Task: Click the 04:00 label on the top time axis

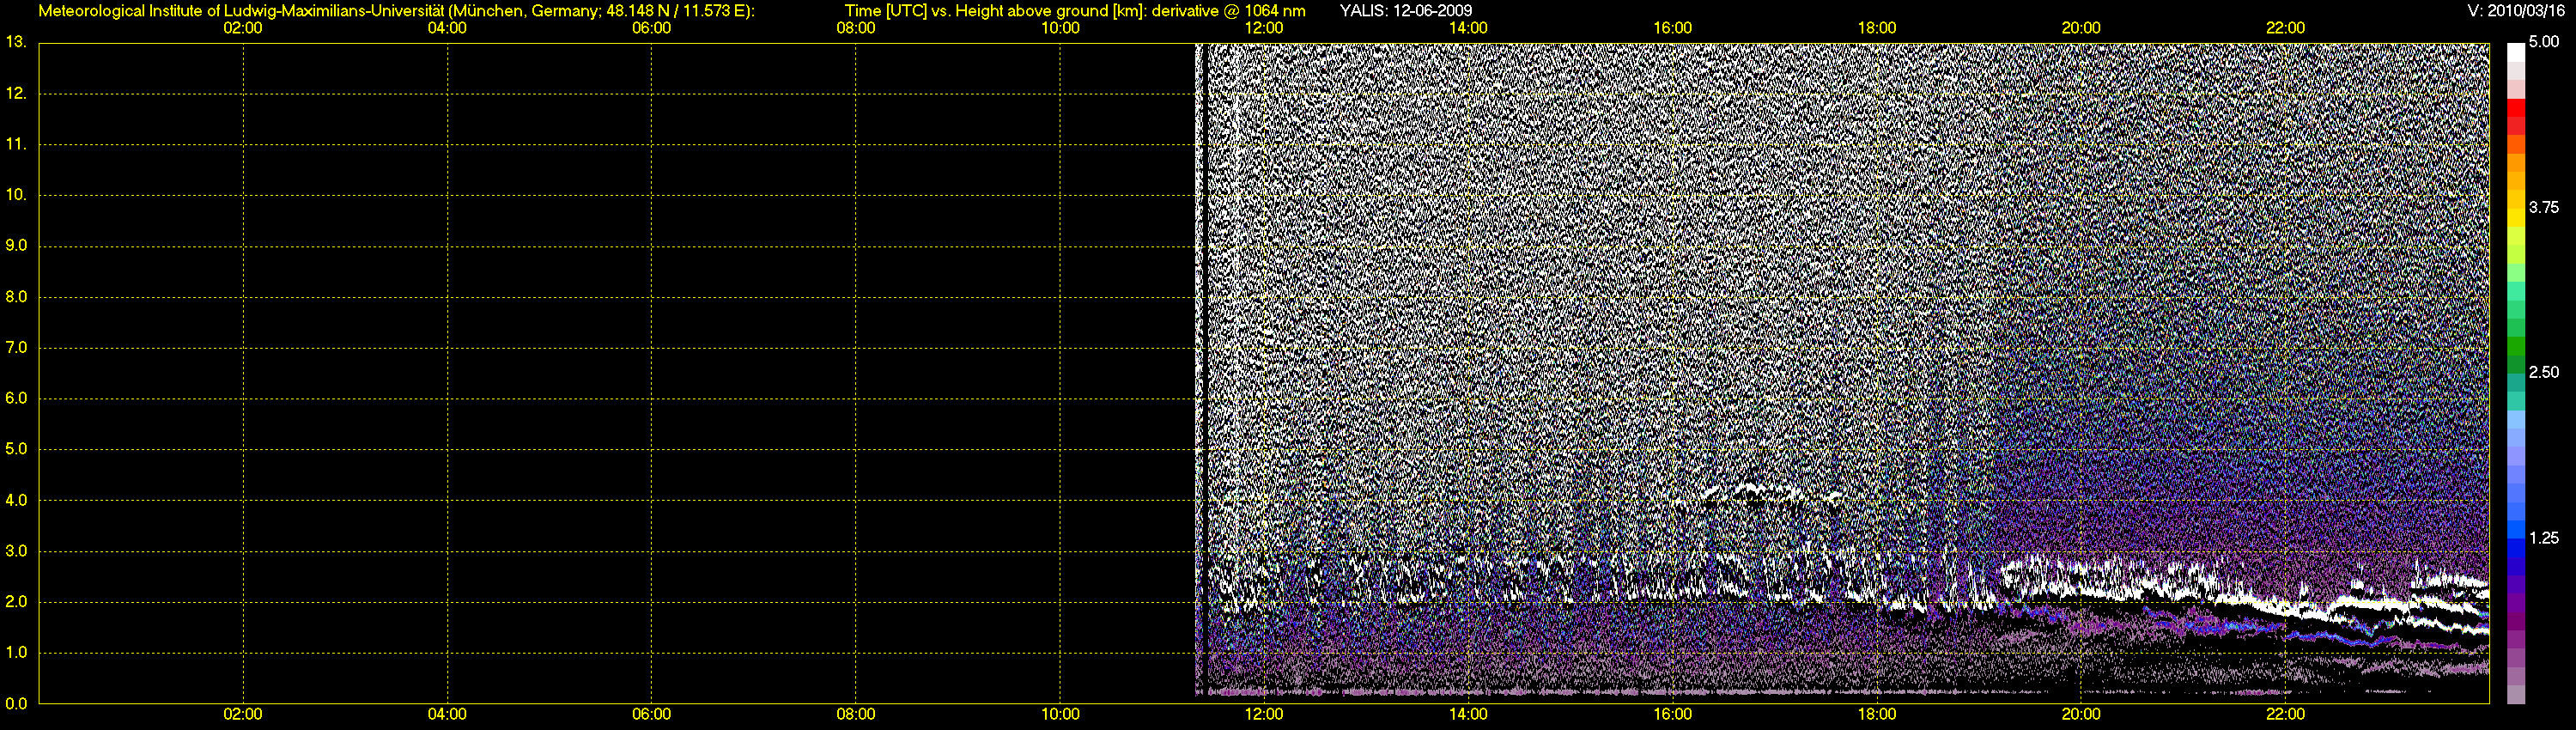Action: 447,28
